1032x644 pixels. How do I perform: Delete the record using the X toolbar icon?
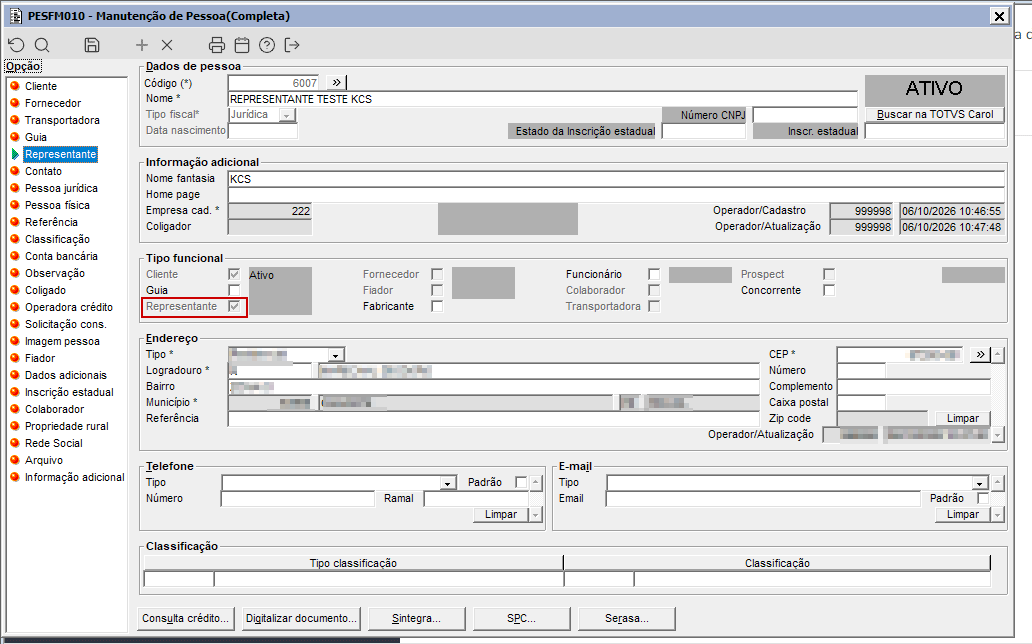pyautogui.click(x=167, y=45)
